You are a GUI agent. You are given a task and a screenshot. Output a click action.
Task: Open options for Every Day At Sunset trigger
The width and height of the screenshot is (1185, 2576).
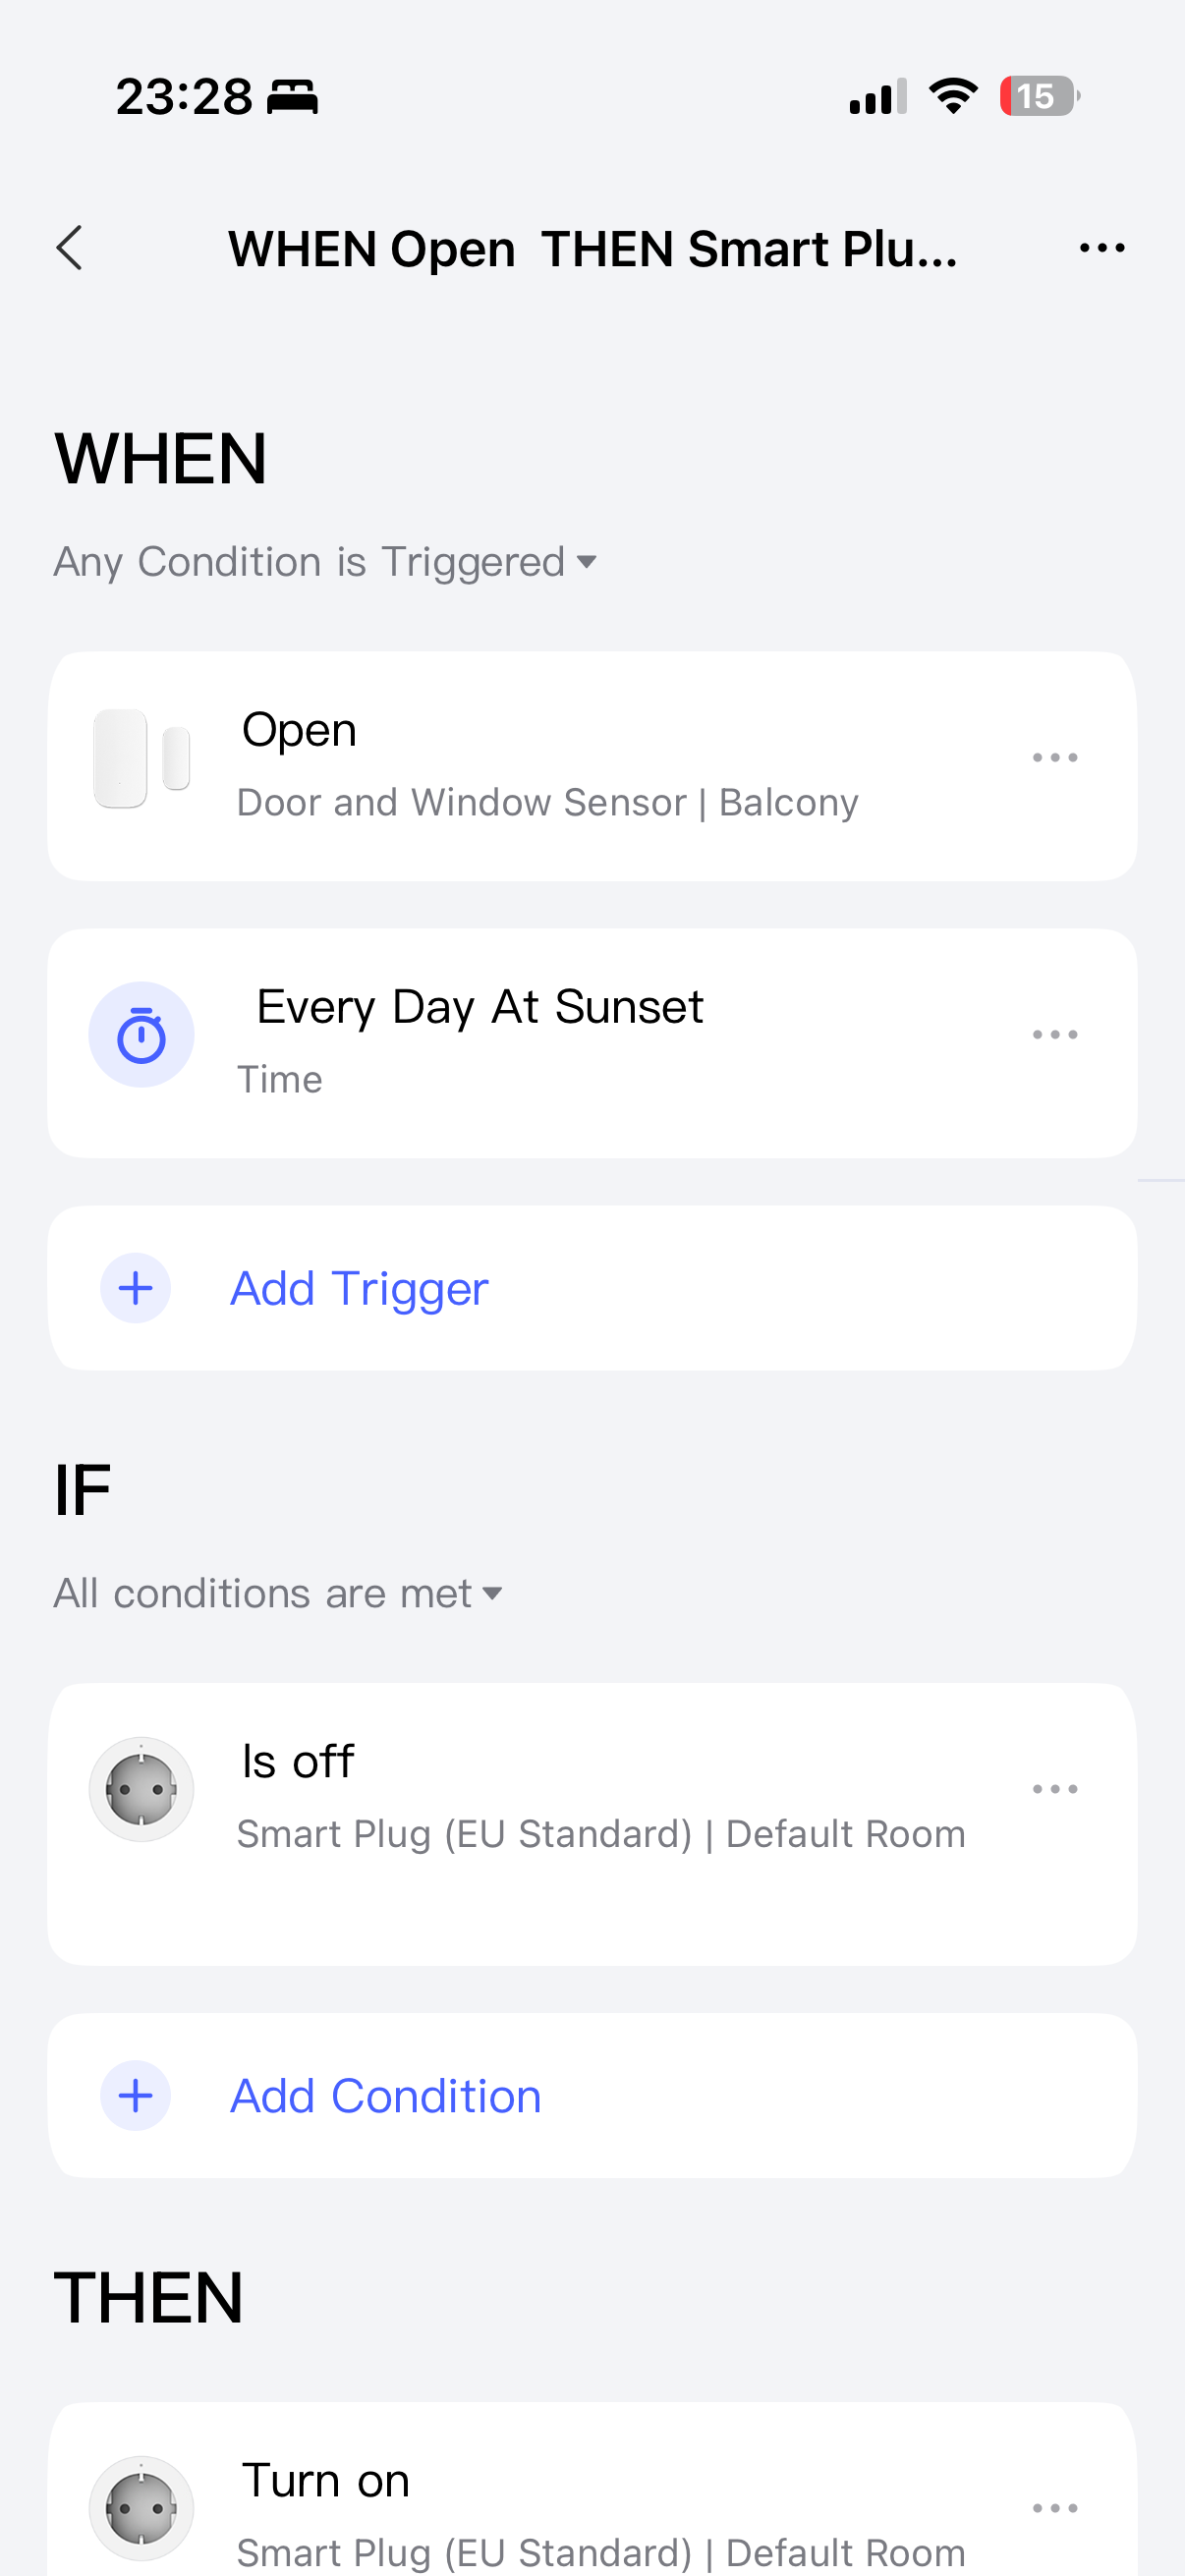pos(1054,1035)
